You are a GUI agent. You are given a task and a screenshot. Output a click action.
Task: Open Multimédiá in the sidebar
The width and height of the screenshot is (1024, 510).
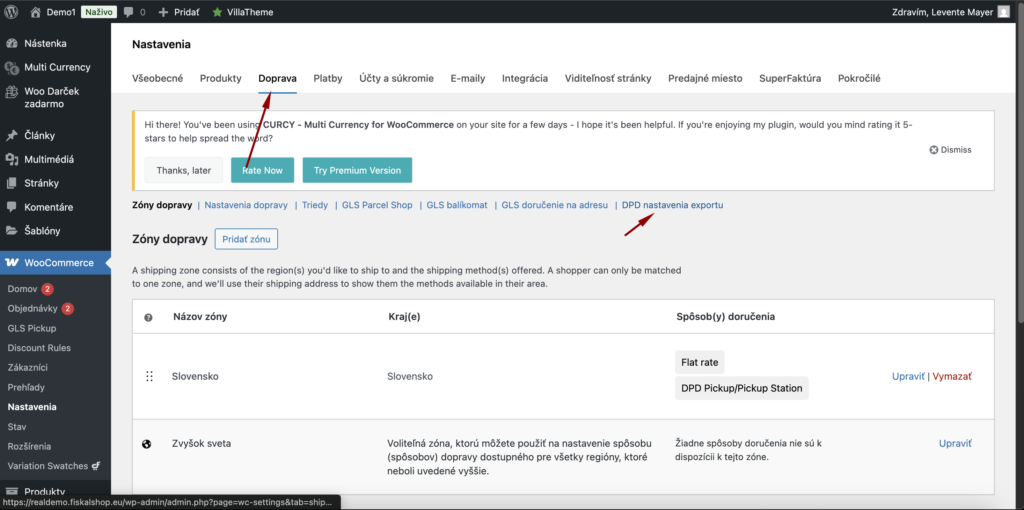pyautogui.click(x=48, y=159)
